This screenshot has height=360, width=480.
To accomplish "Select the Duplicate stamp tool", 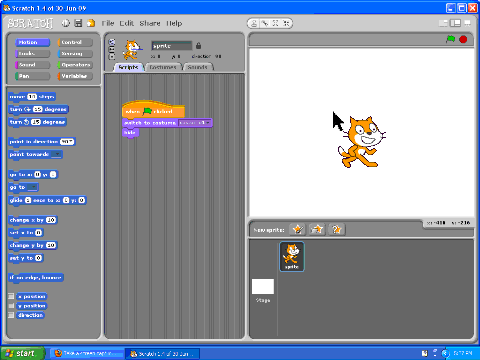I will tap(254, 23).
